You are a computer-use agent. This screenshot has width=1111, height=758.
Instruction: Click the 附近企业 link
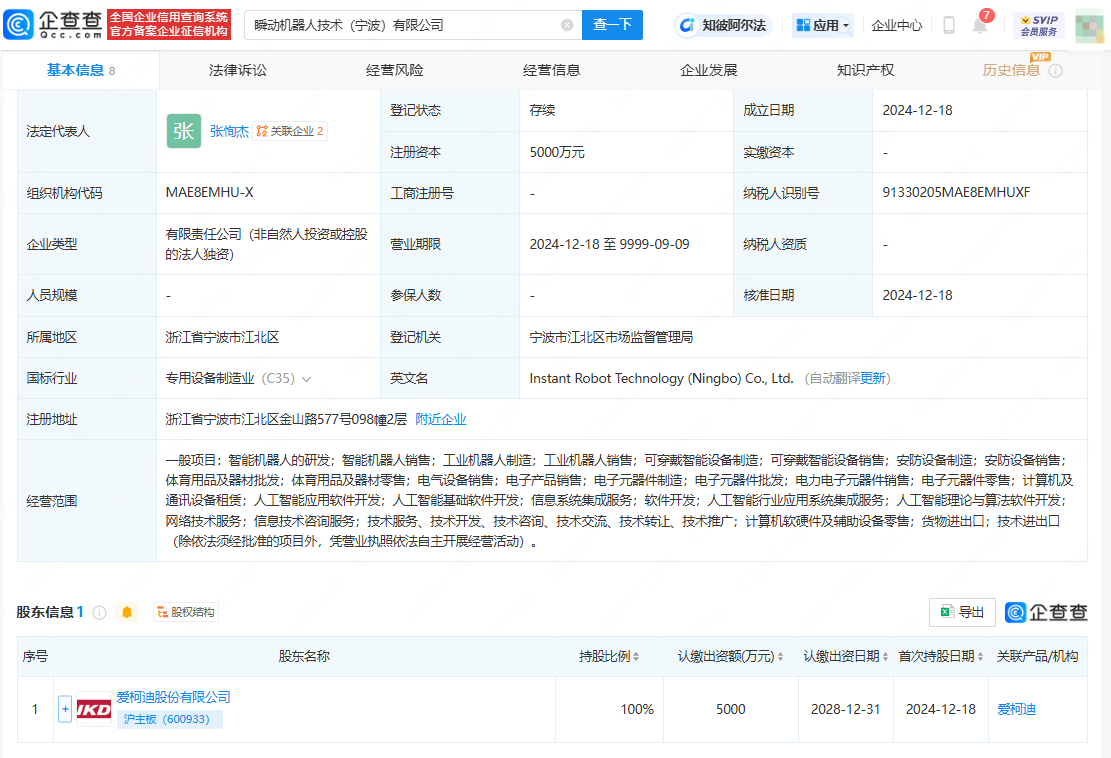point(441,419)
